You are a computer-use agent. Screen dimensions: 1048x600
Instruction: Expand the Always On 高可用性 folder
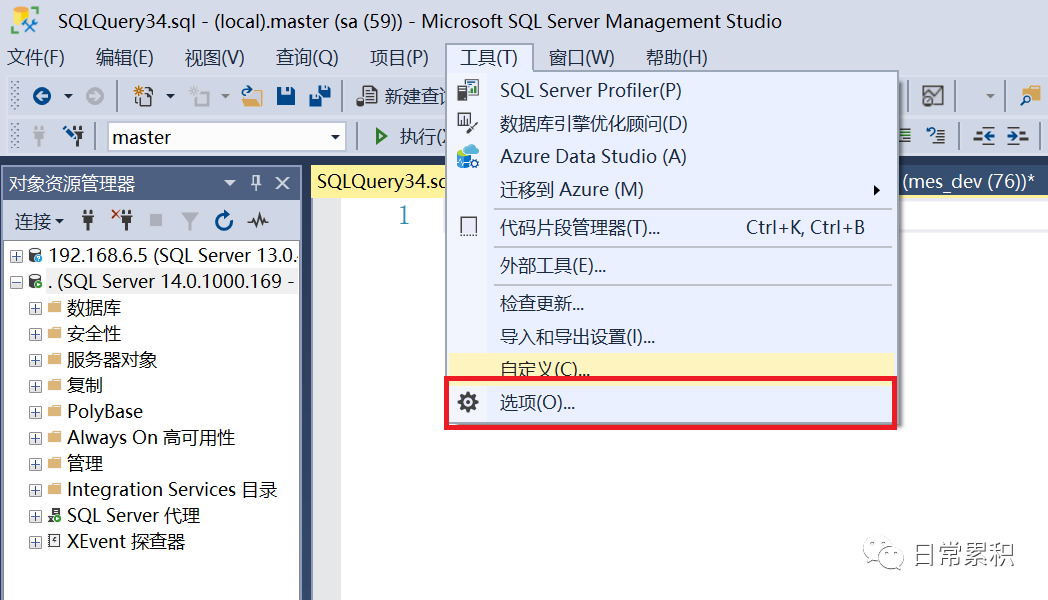35,438
